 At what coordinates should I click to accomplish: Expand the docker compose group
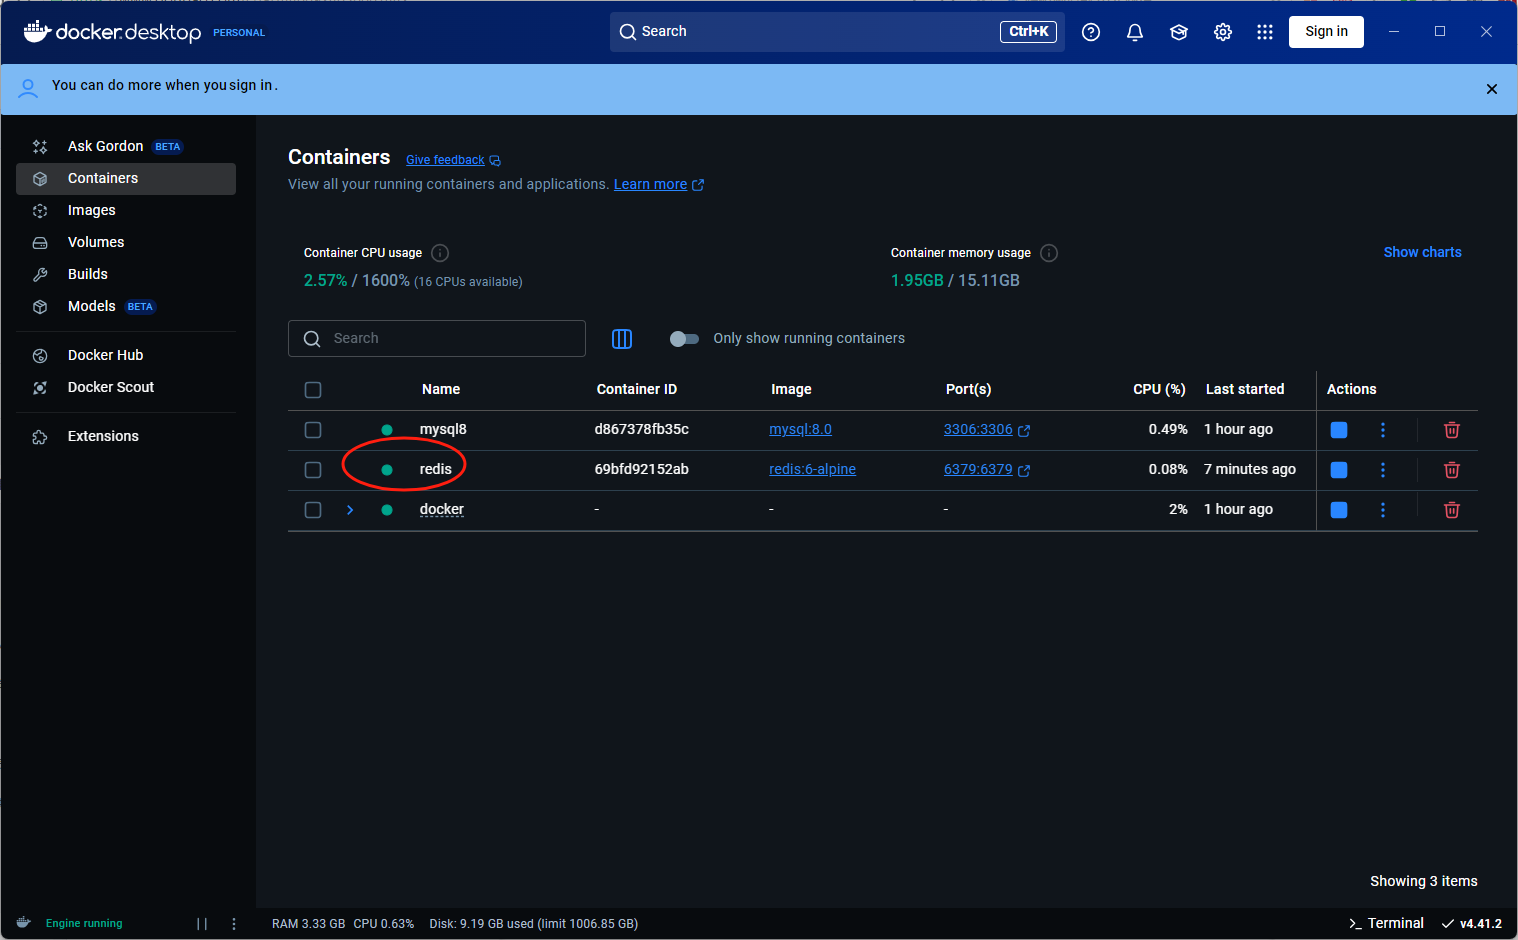(350, 510)
